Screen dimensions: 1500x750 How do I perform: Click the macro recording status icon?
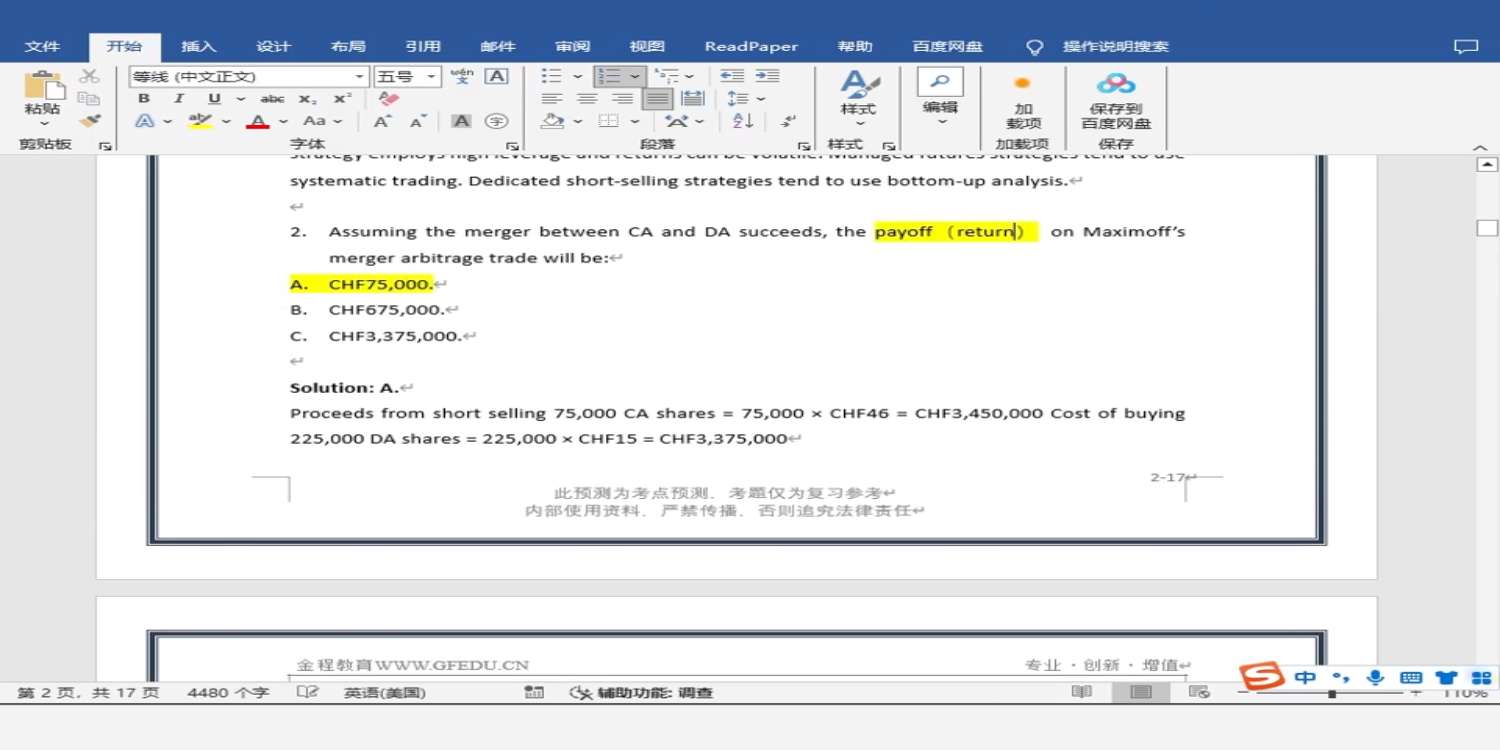(535, 692)
